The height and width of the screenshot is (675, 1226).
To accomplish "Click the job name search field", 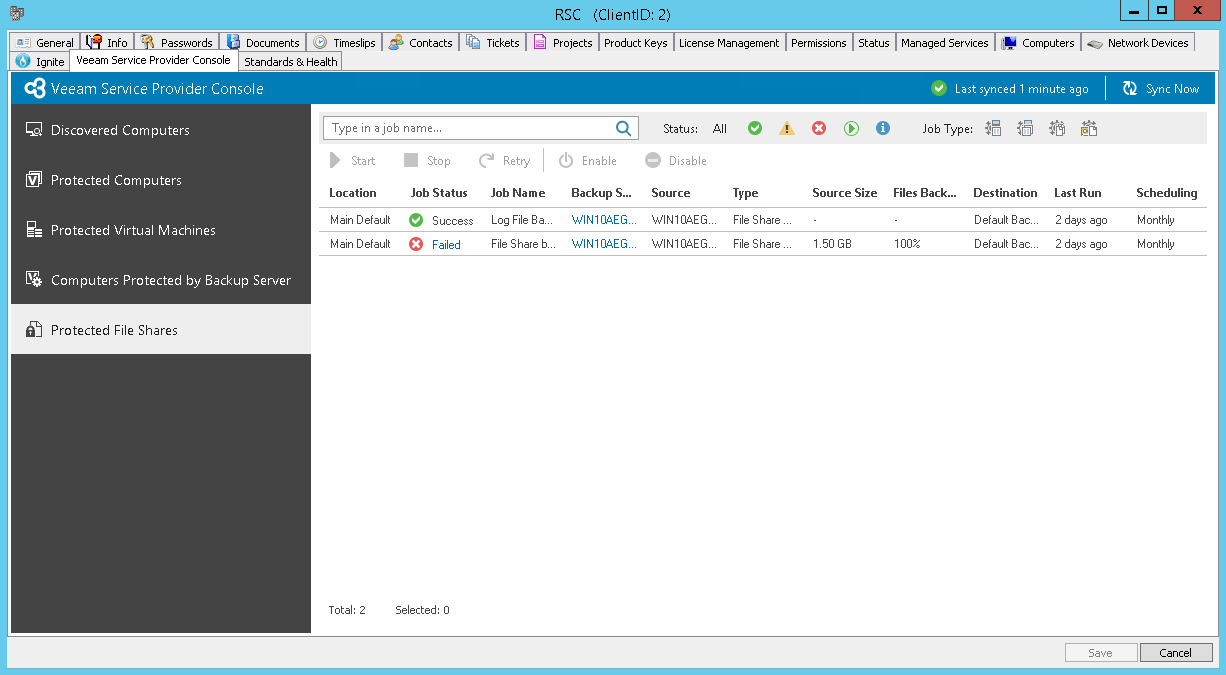I will coord(470,128).
